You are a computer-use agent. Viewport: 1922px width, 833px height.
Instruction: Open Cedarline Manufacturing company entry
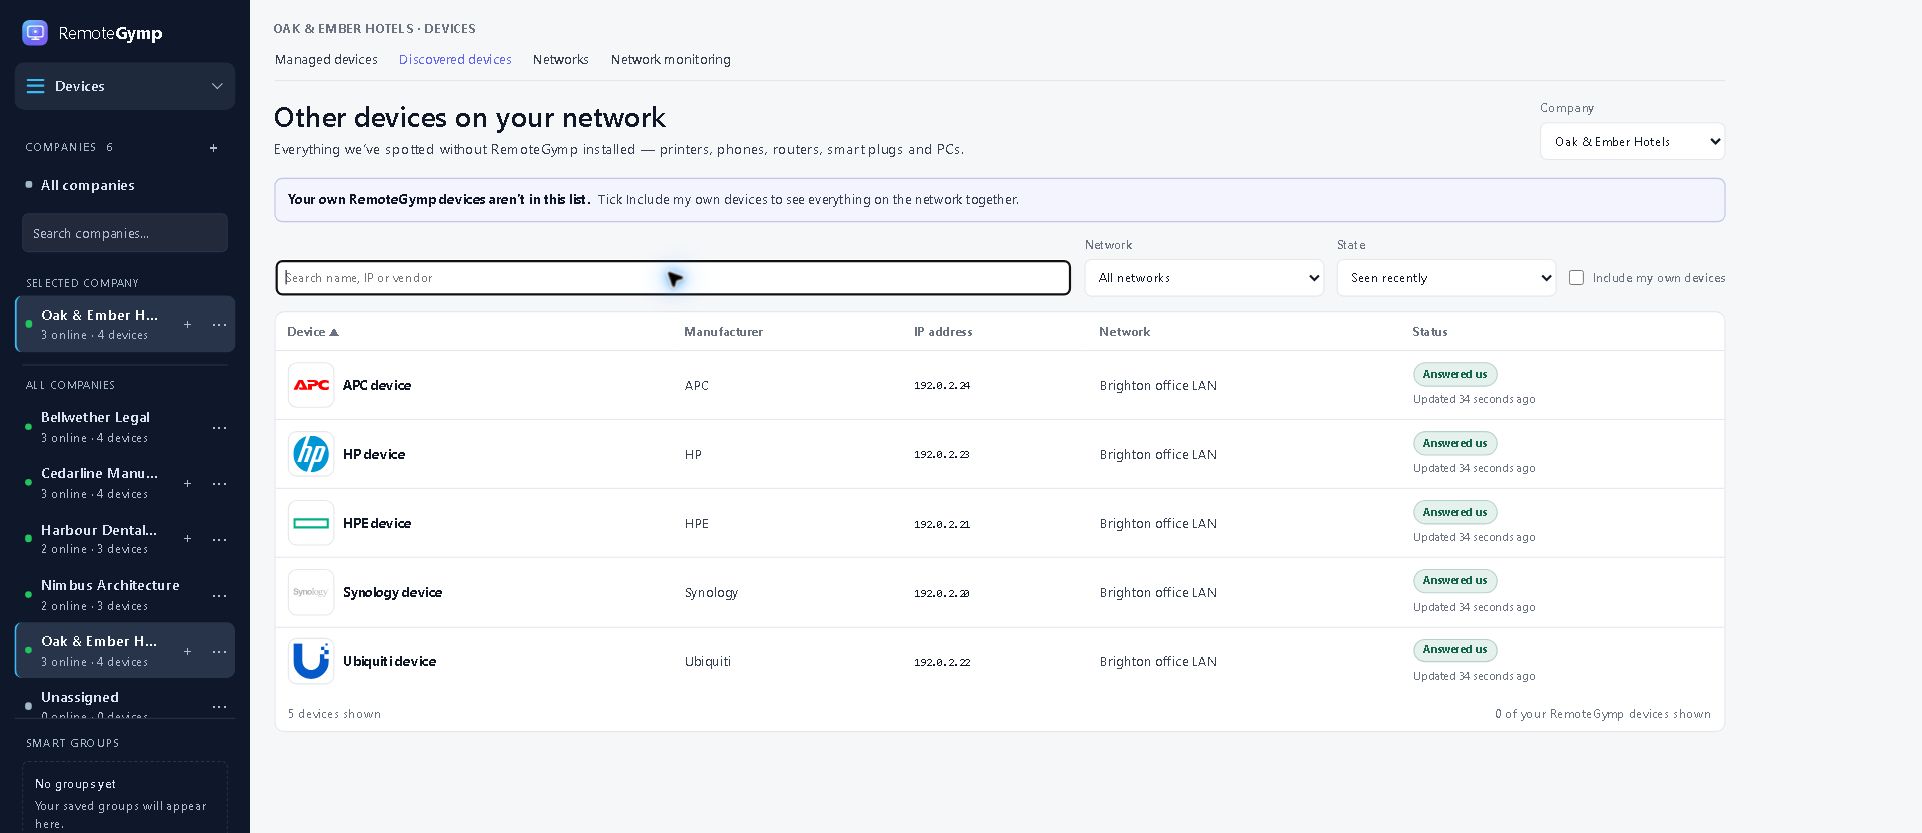coord(99,483)
